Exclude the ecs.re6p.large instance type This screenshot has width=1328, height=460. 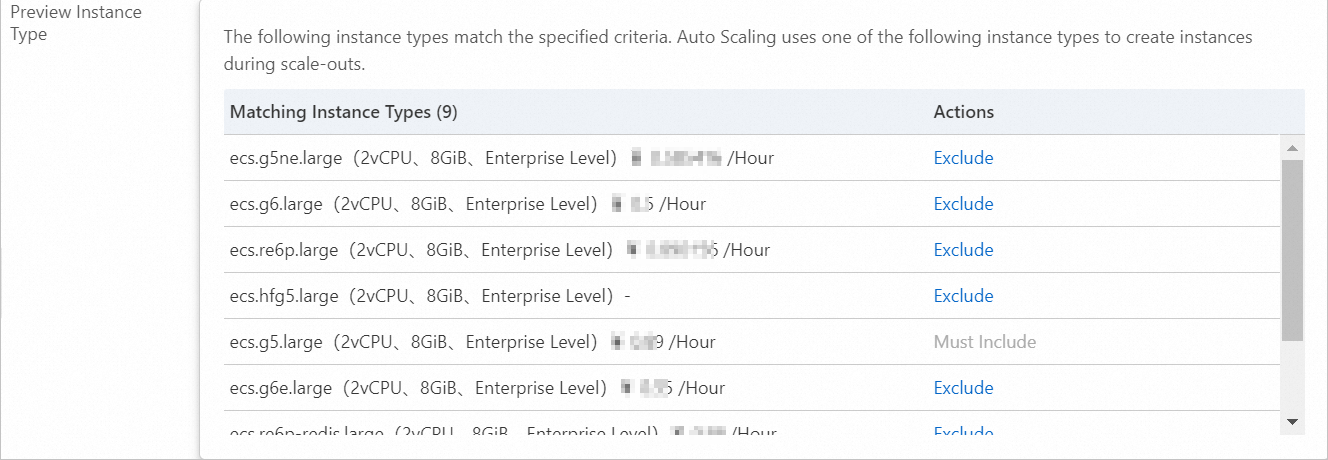[x=963, y=250]
